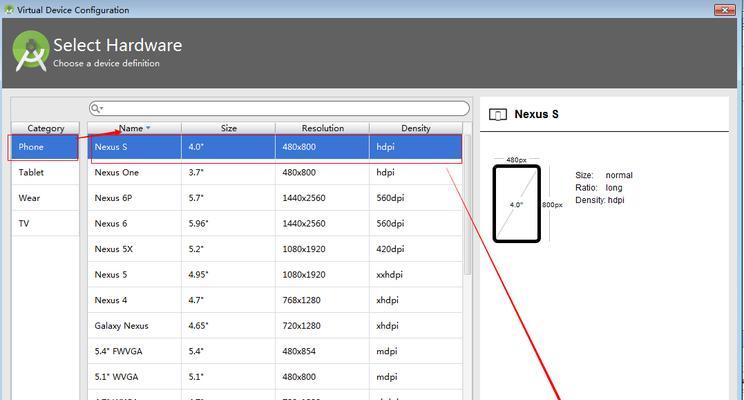Image resolution: width=744 pixels, height=400 pixels.
Task: Sort by the Resolution column header
Action: click(322, 128)
